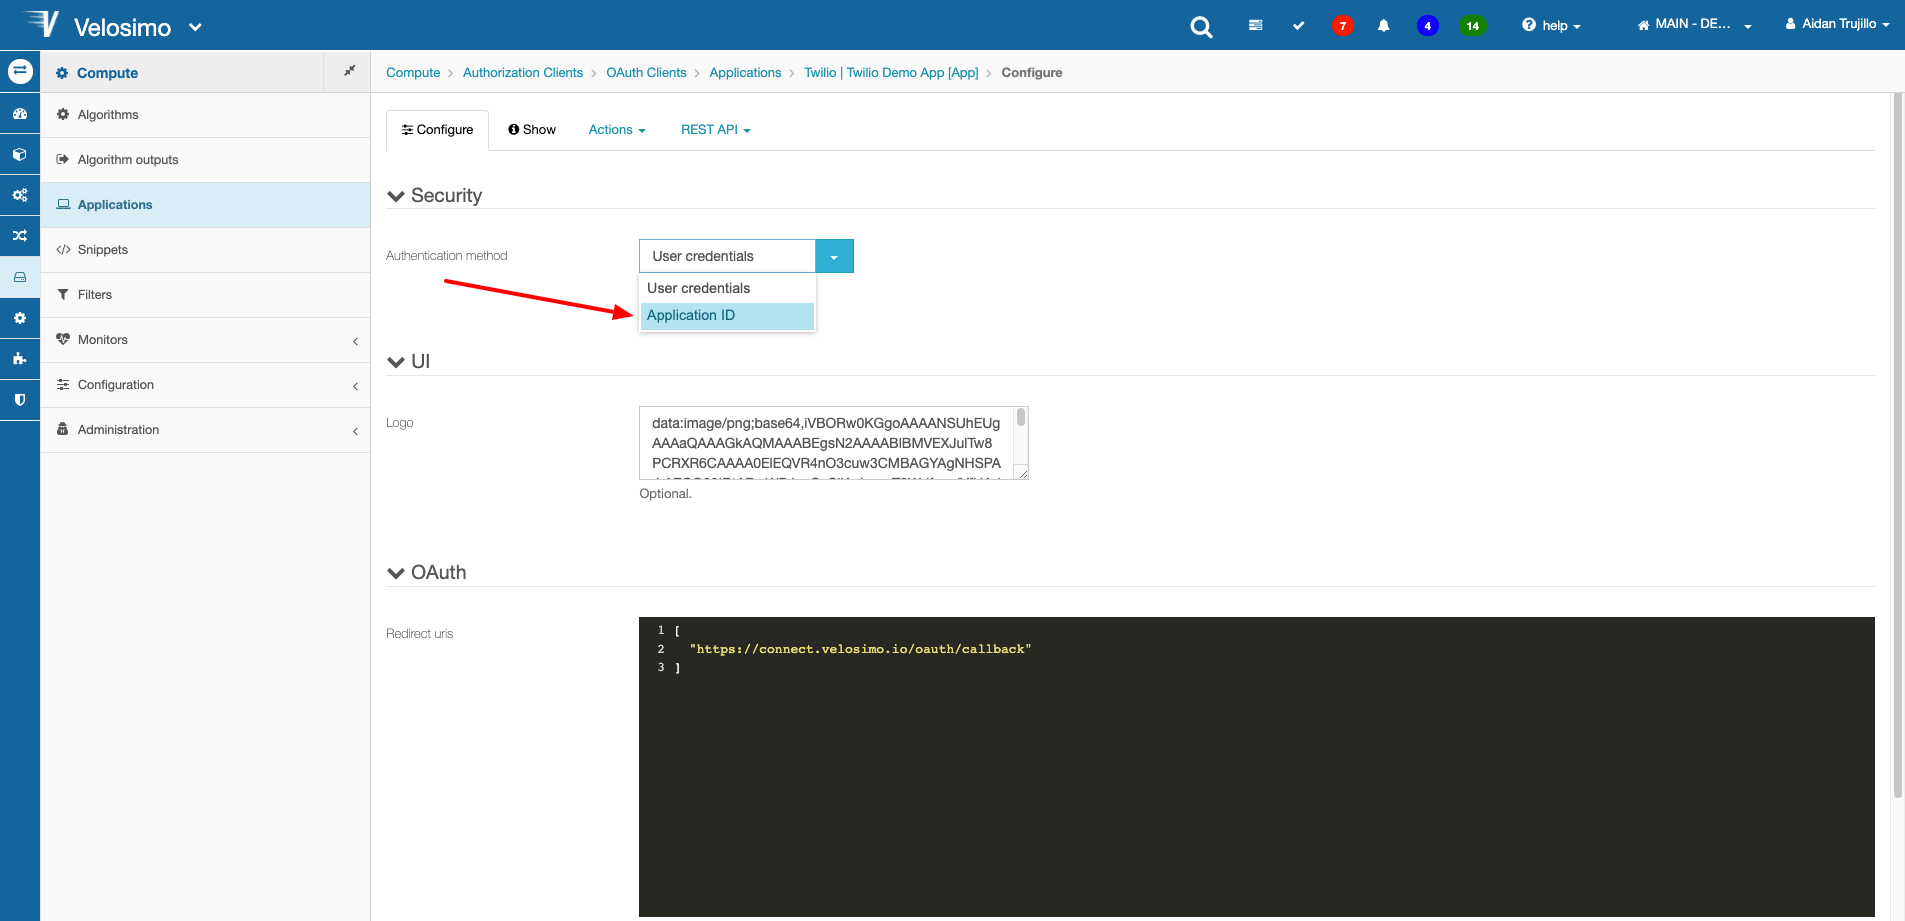This screenshot has height=921, width=1905.
Task: Click the Authentication method dropdown arrow
Action: click(x=834, y=256)
